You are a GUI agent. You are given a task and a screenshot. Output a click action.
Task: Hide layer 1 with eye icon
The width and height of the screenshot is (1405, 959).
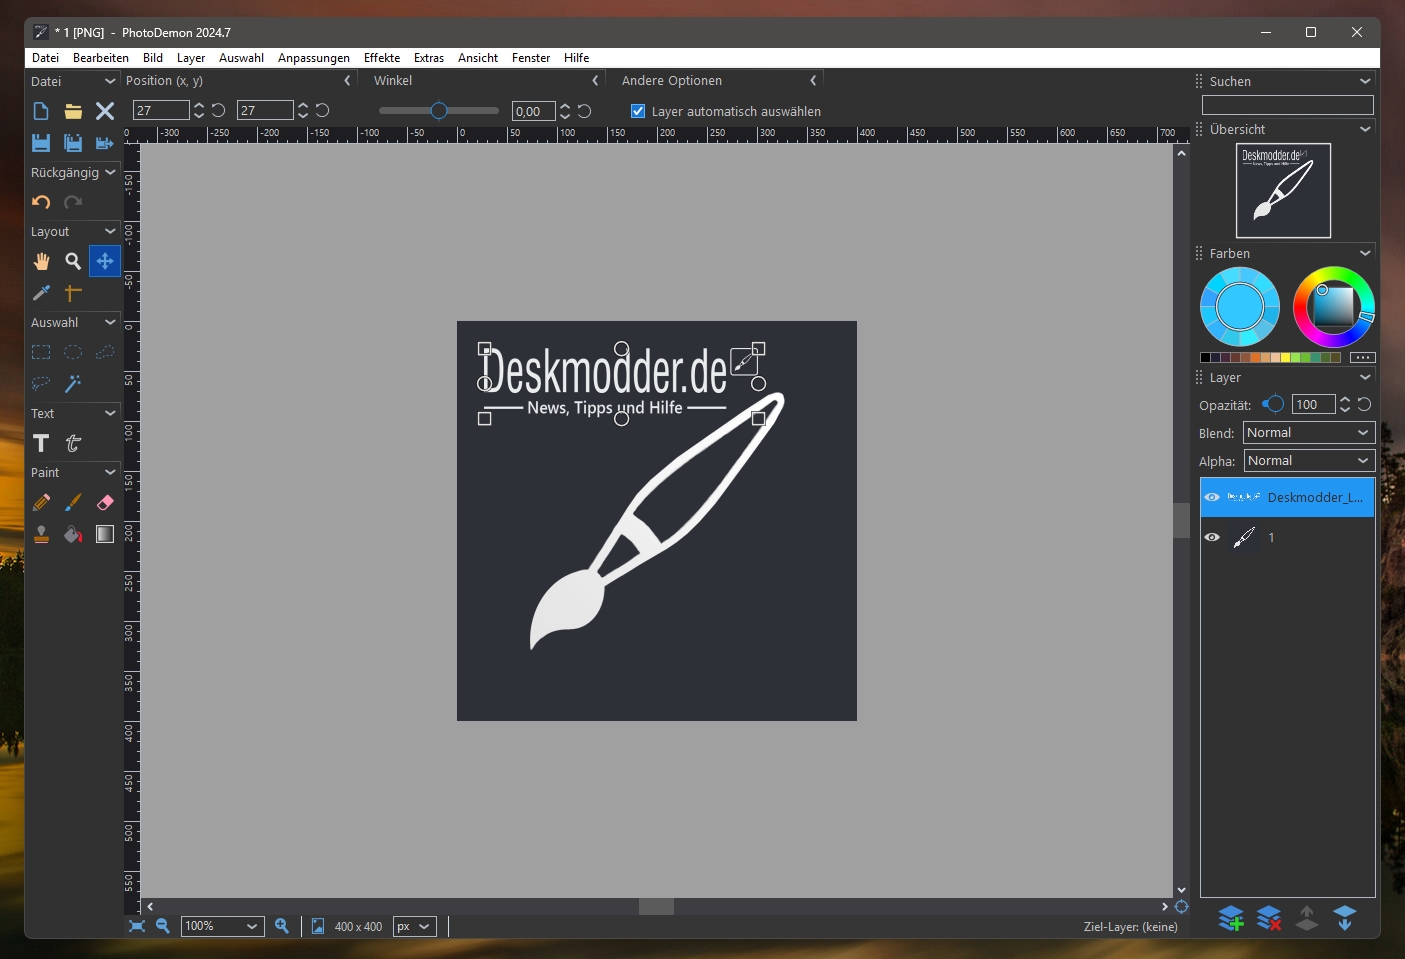click(x=1212, y=537)
